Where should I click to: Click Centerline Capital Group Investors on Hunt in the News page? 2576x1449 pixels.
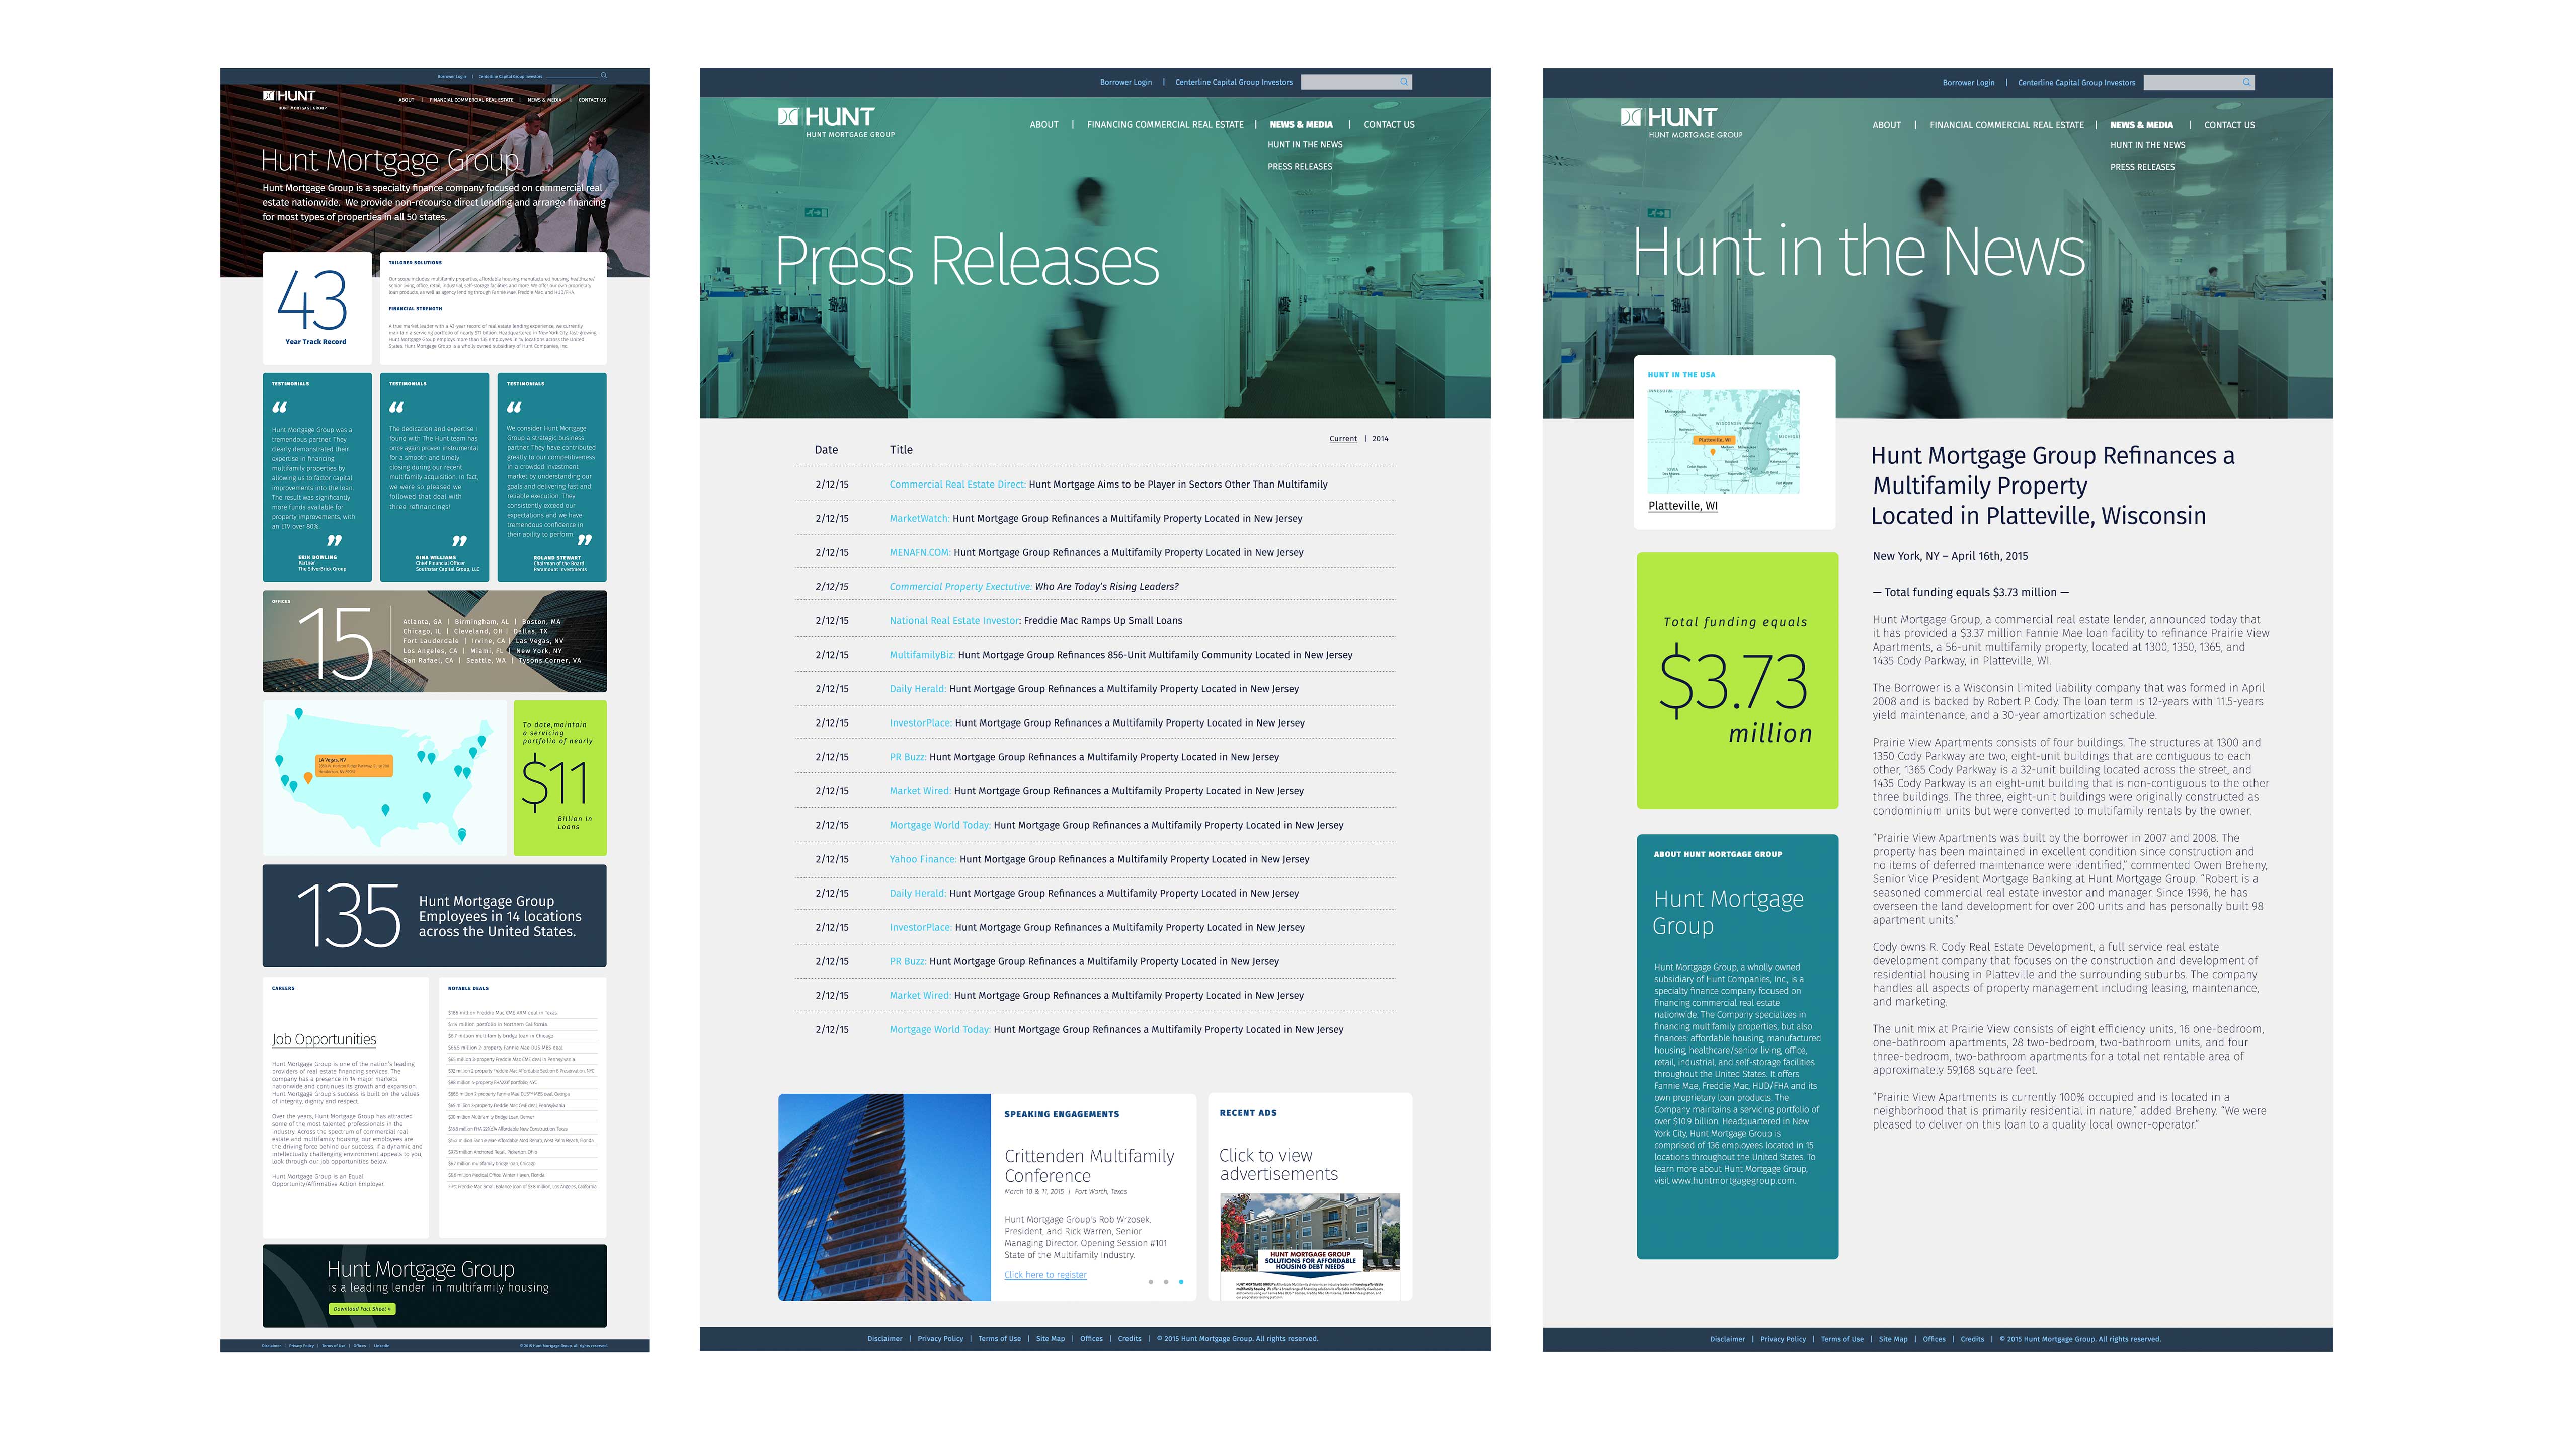point(2076,83)
